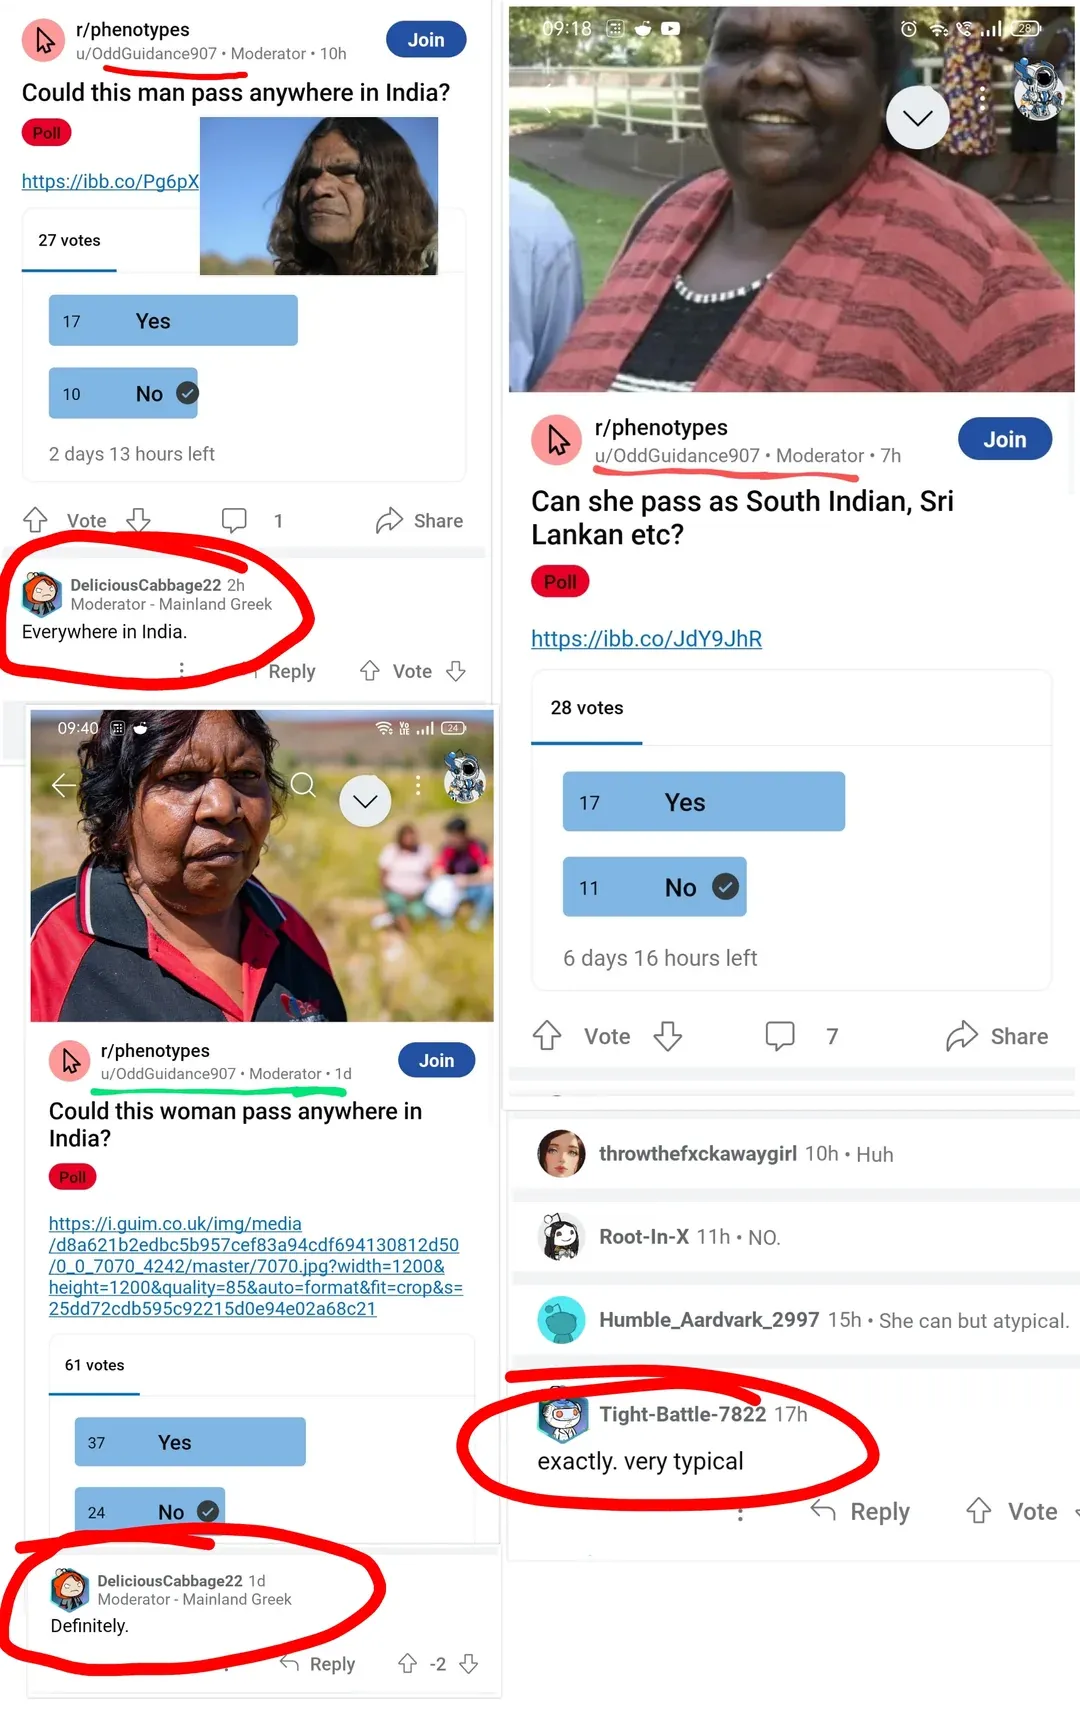
Task: Select the '61 votes' poll tab
Action: (x=95, y=1365)
